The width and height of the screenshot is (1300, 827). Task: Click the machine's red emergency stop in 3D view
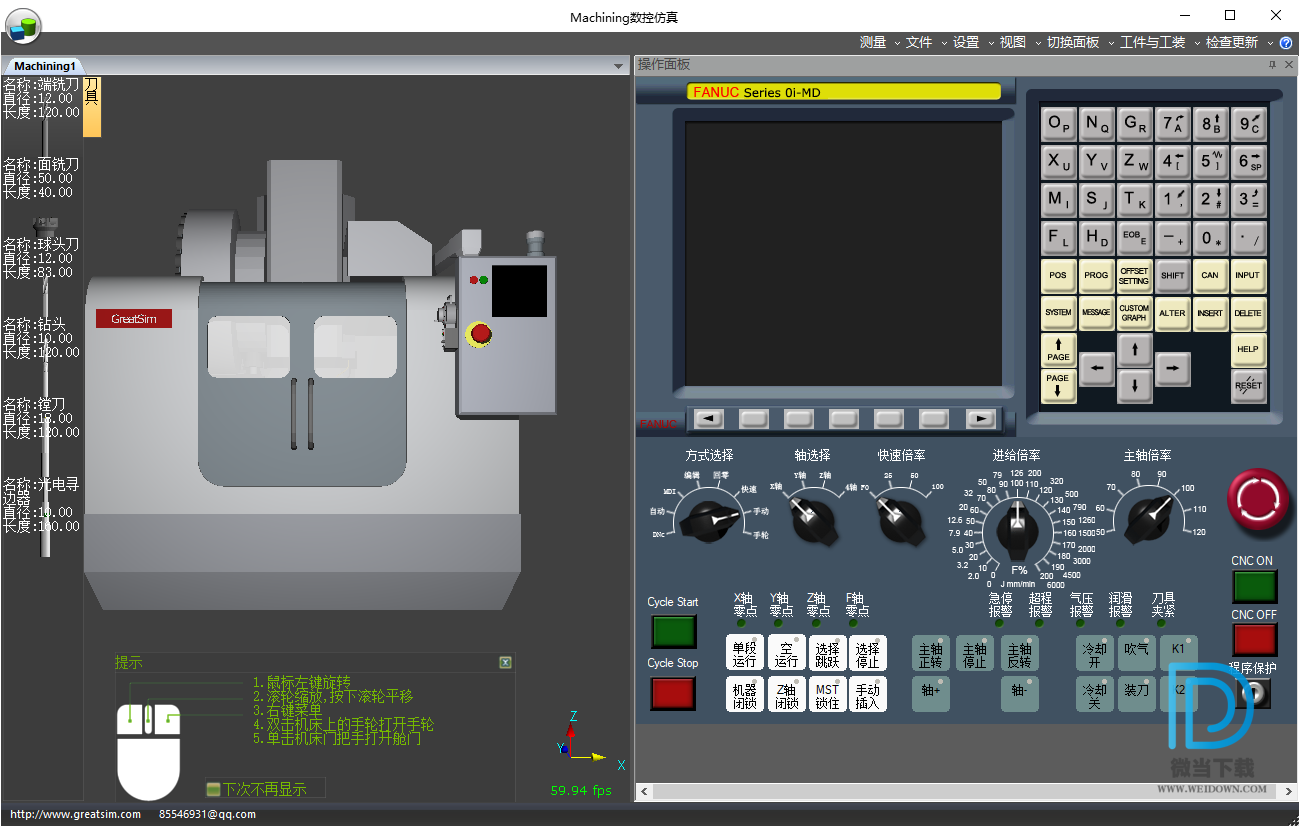[x=481, y=333]
